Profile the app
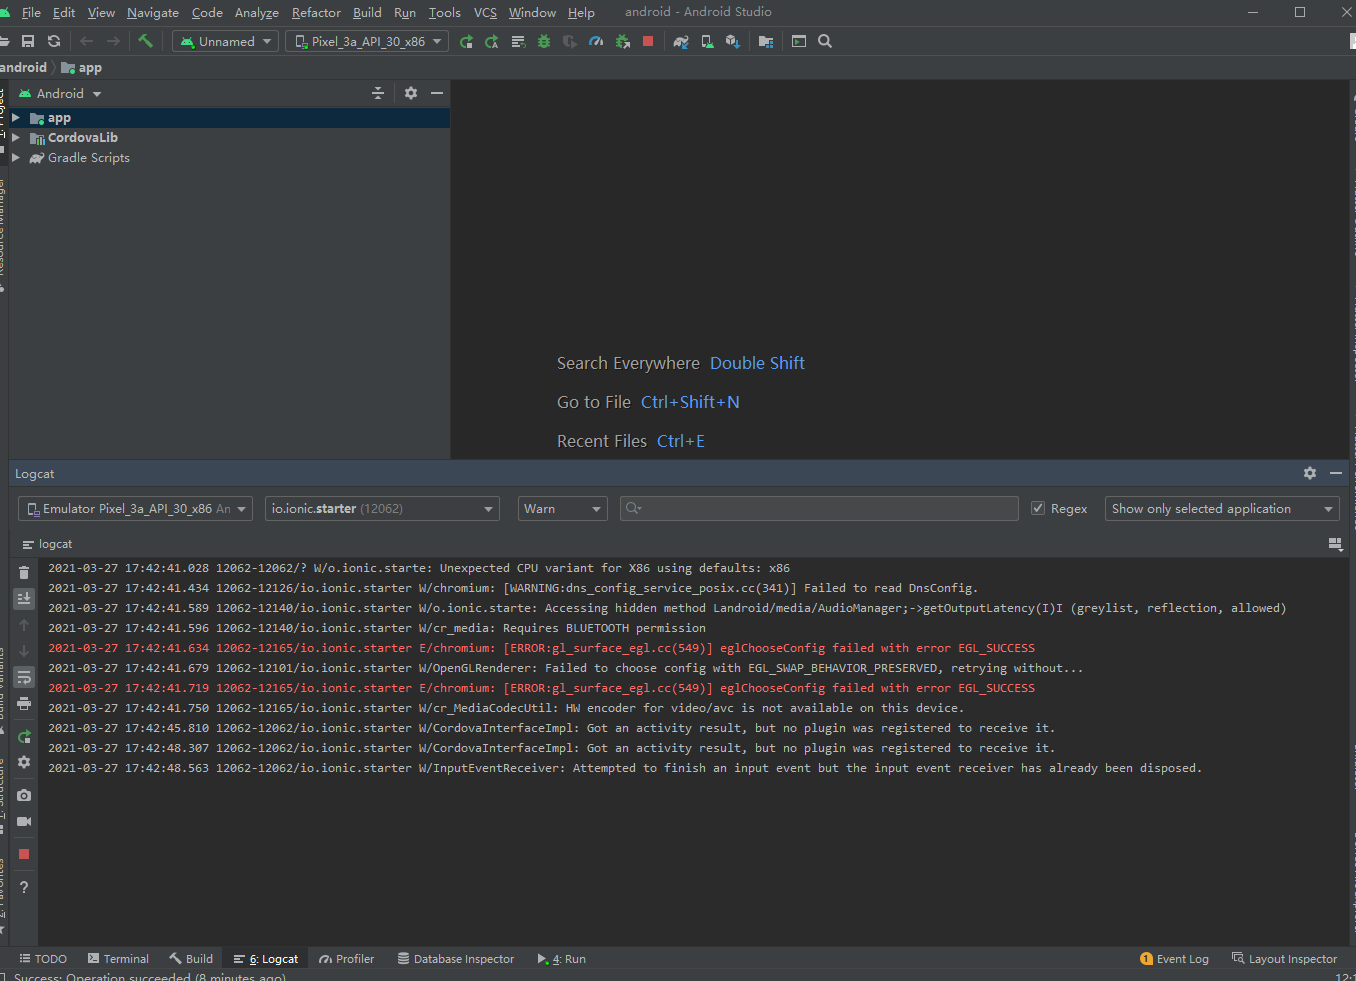The height and width of the screenshot is (981, 1356). pos(596,41)
